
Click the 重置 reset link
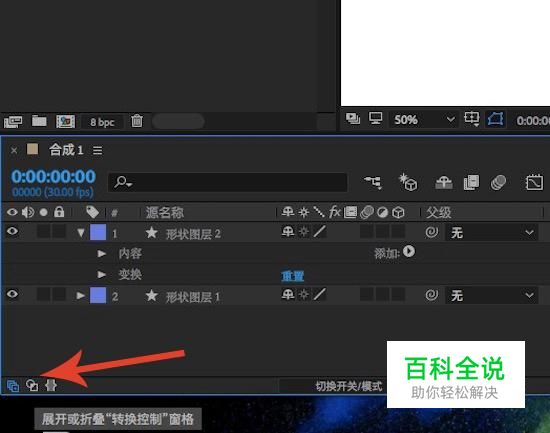293,276
